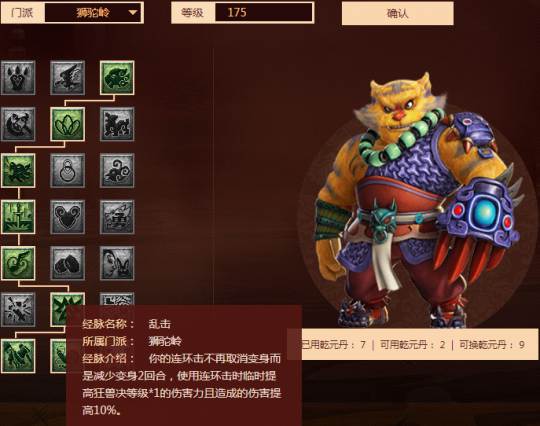Select the bottom-left green warrior skill icon
This screenshot has height=426, width=540.
pos(18,356)
